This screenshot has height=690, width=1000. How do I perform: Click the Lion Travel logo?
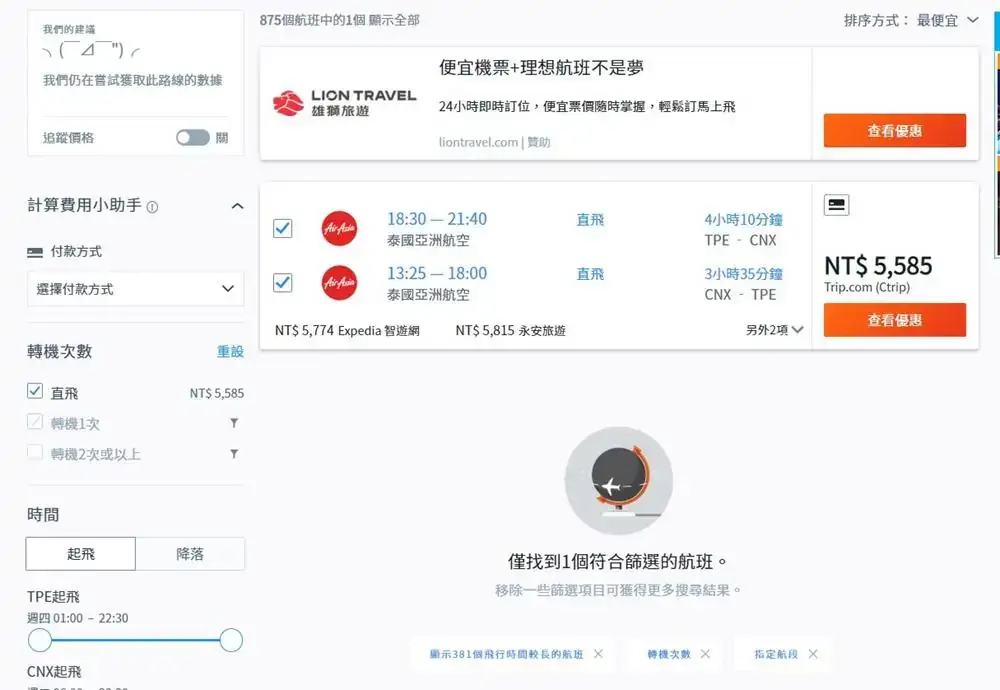click(x=344, y=103)
